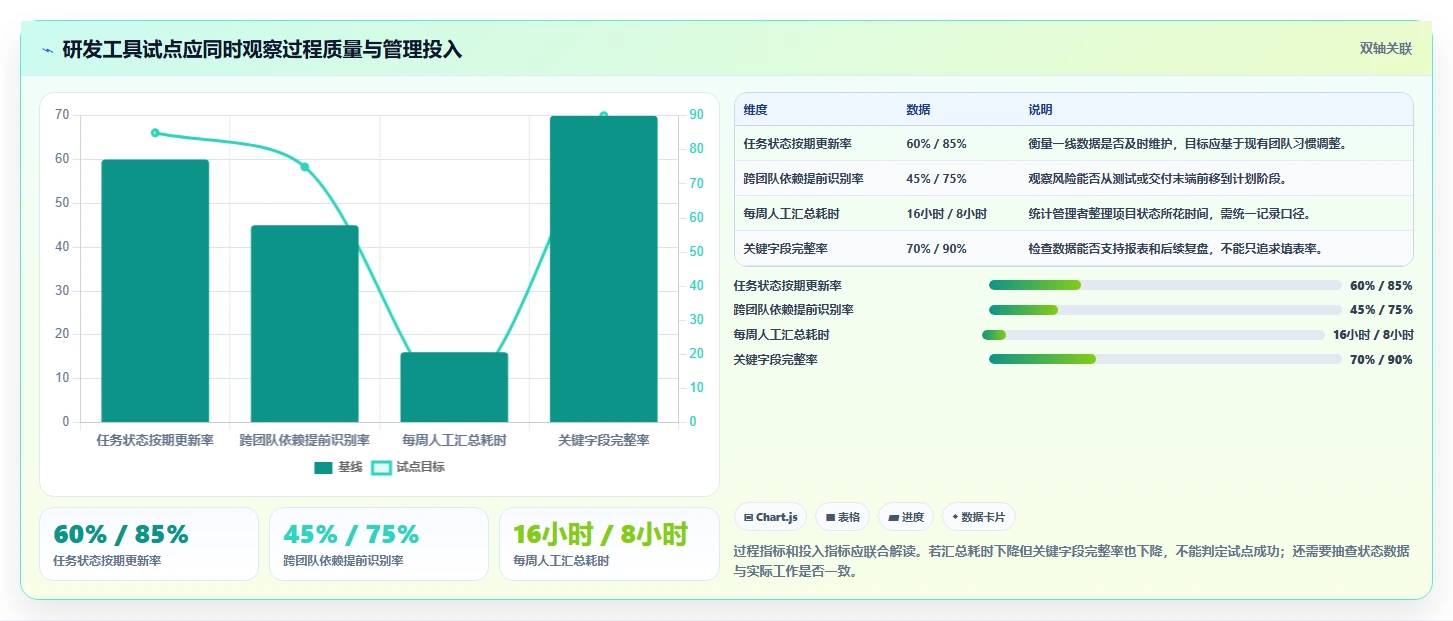The width and height of the screenshot is (1453, 621).
Task: Click the 维度 column header
Action: 756,109
